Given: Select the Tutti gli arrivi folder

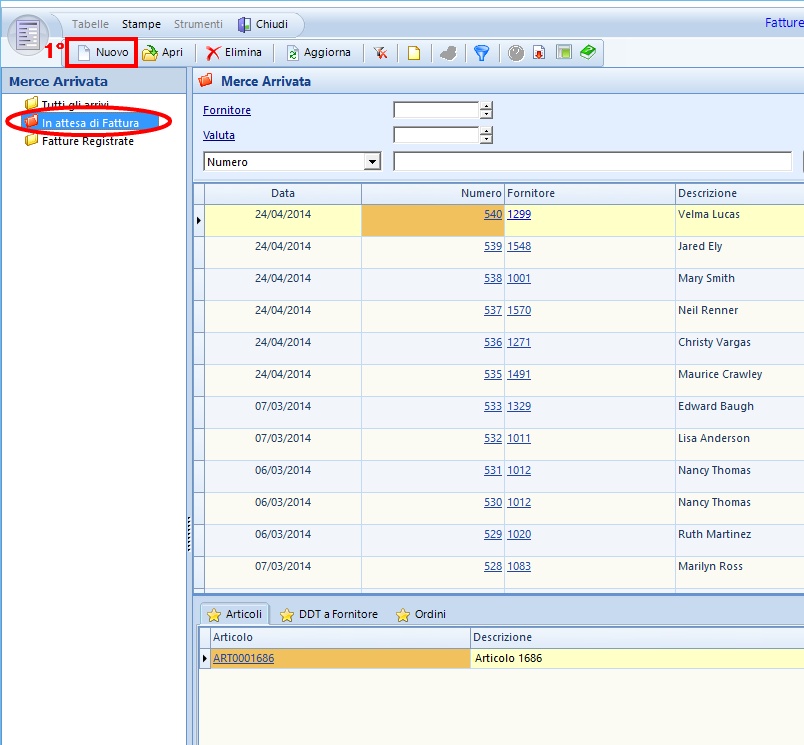Looking at the screenshot, I should [74, 105].
